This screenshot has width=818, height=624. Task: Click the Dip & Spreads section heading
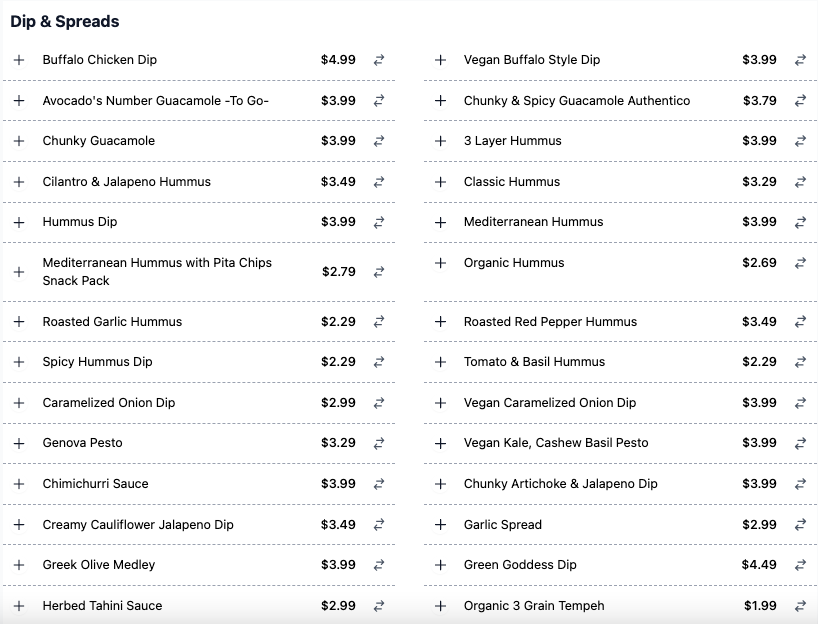tap(65, 21)
